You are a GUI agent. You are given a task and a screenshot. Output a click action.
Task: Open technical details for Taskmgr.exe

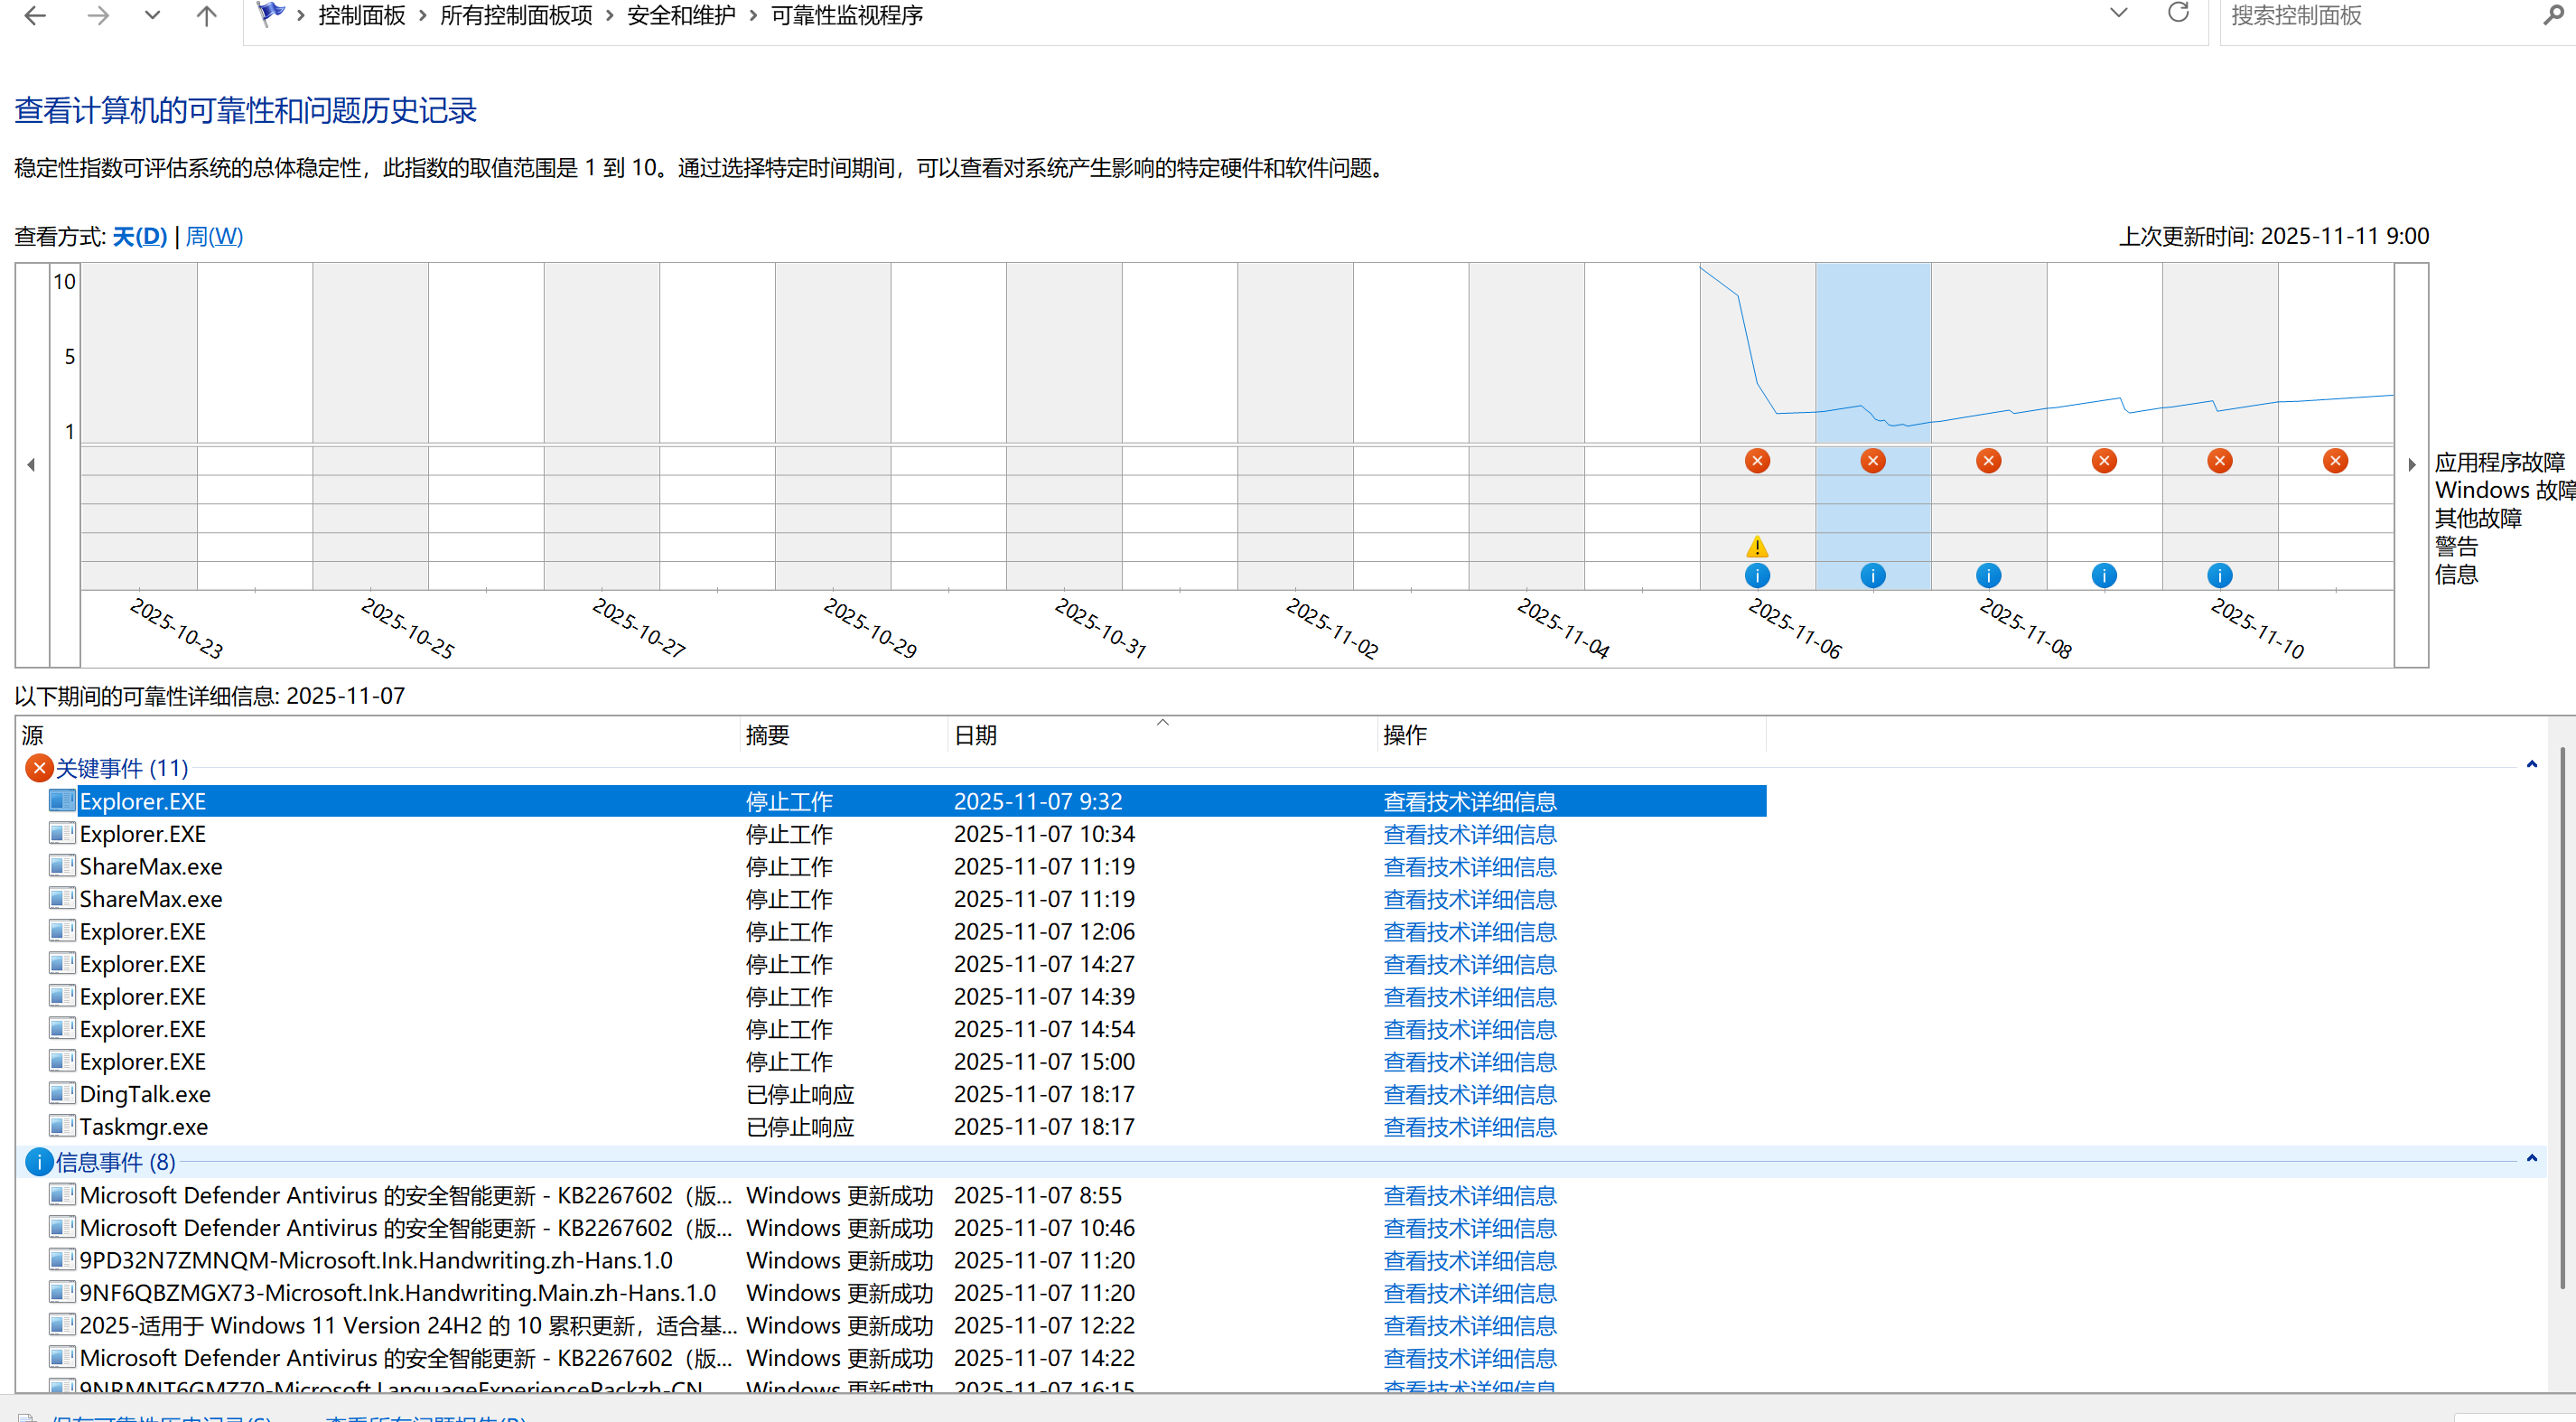[x=1470, y=1127]
